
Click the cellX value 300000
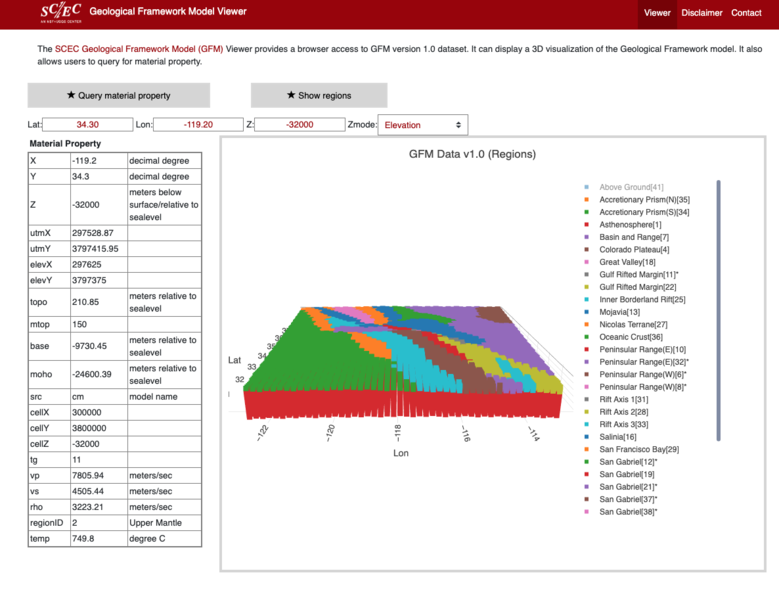(87, 413)
